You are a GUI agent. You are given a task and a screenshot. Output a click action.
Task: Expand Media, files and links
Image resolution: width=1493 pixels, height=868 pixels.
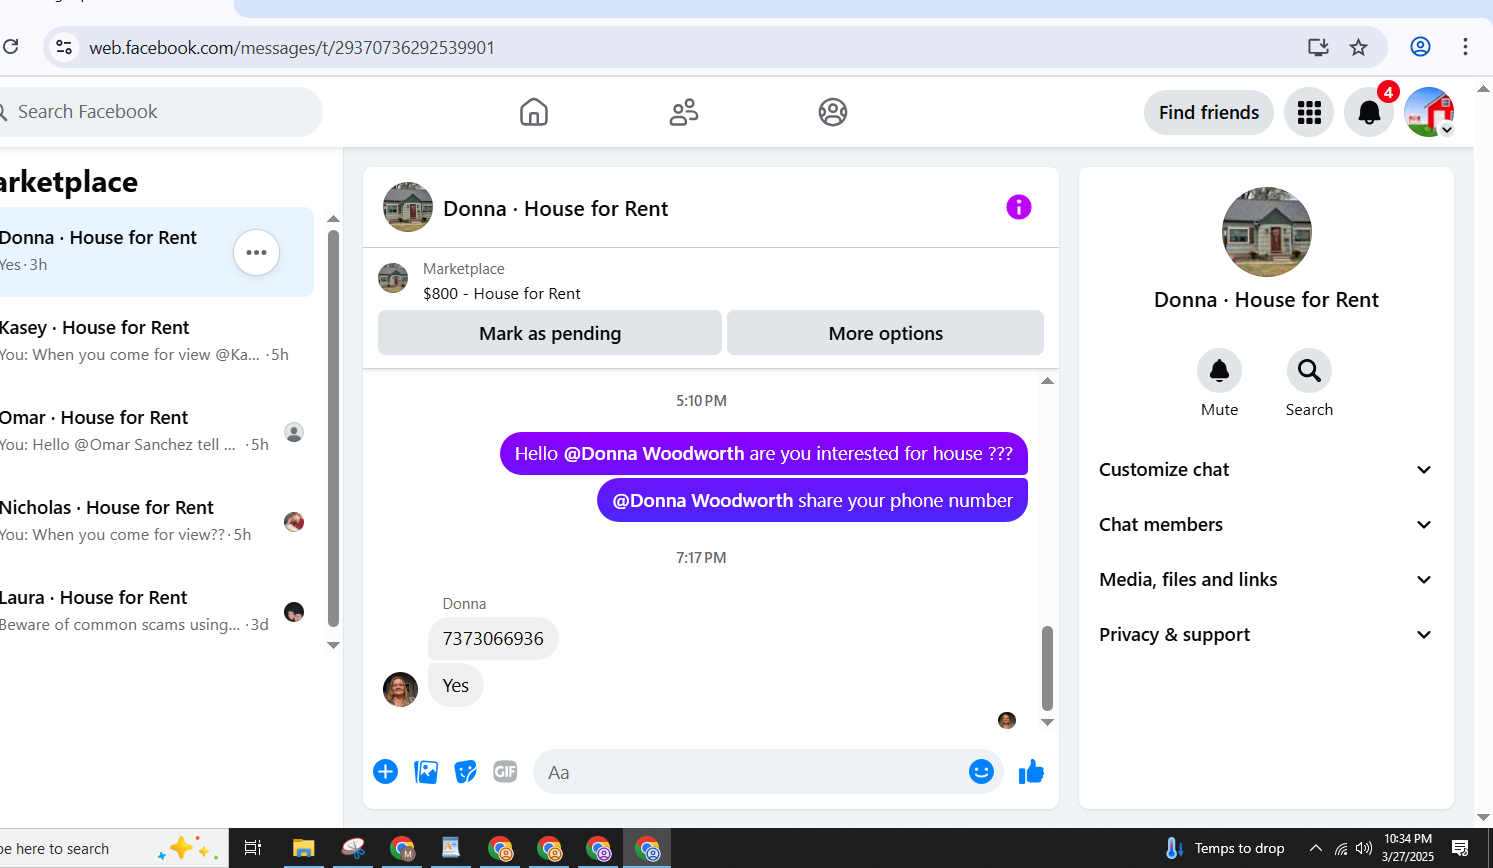[1266, 580]
